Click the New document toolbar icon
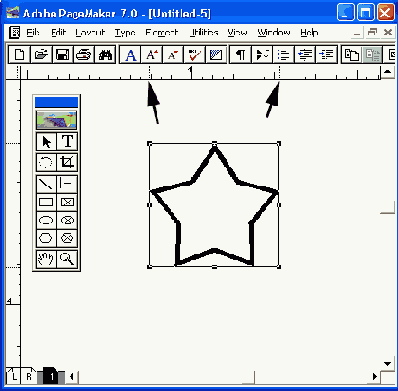 (19, 54)
